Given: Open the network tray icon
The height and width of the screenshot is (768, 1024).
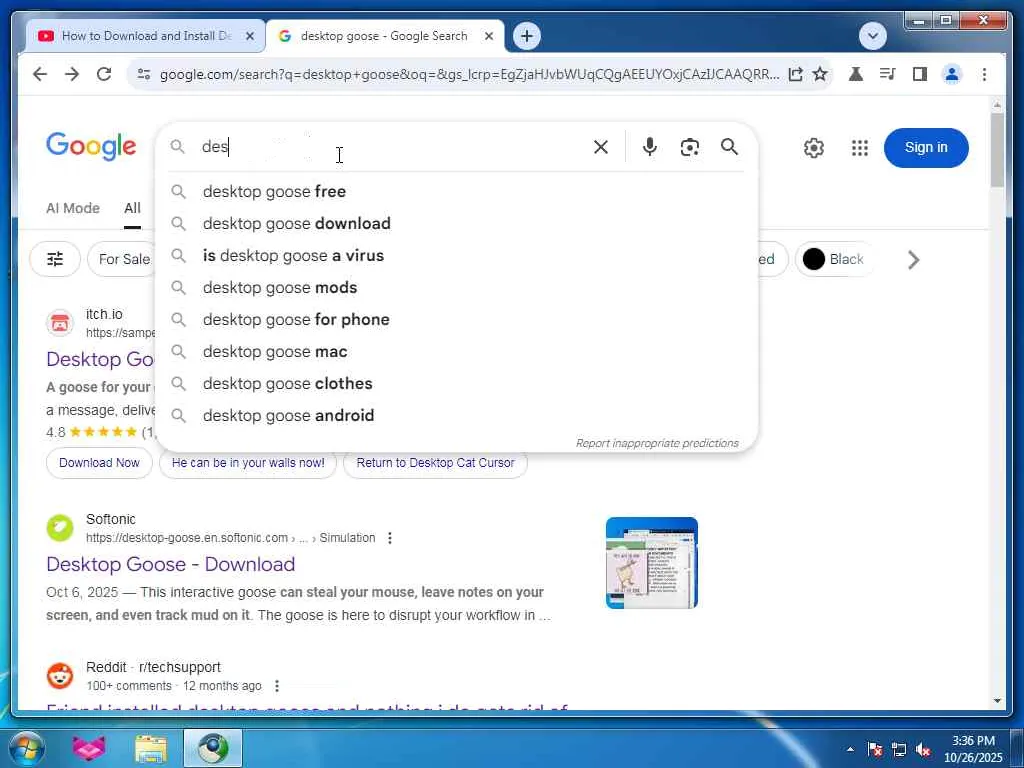Looking at the screenshot, I should 899,750.
